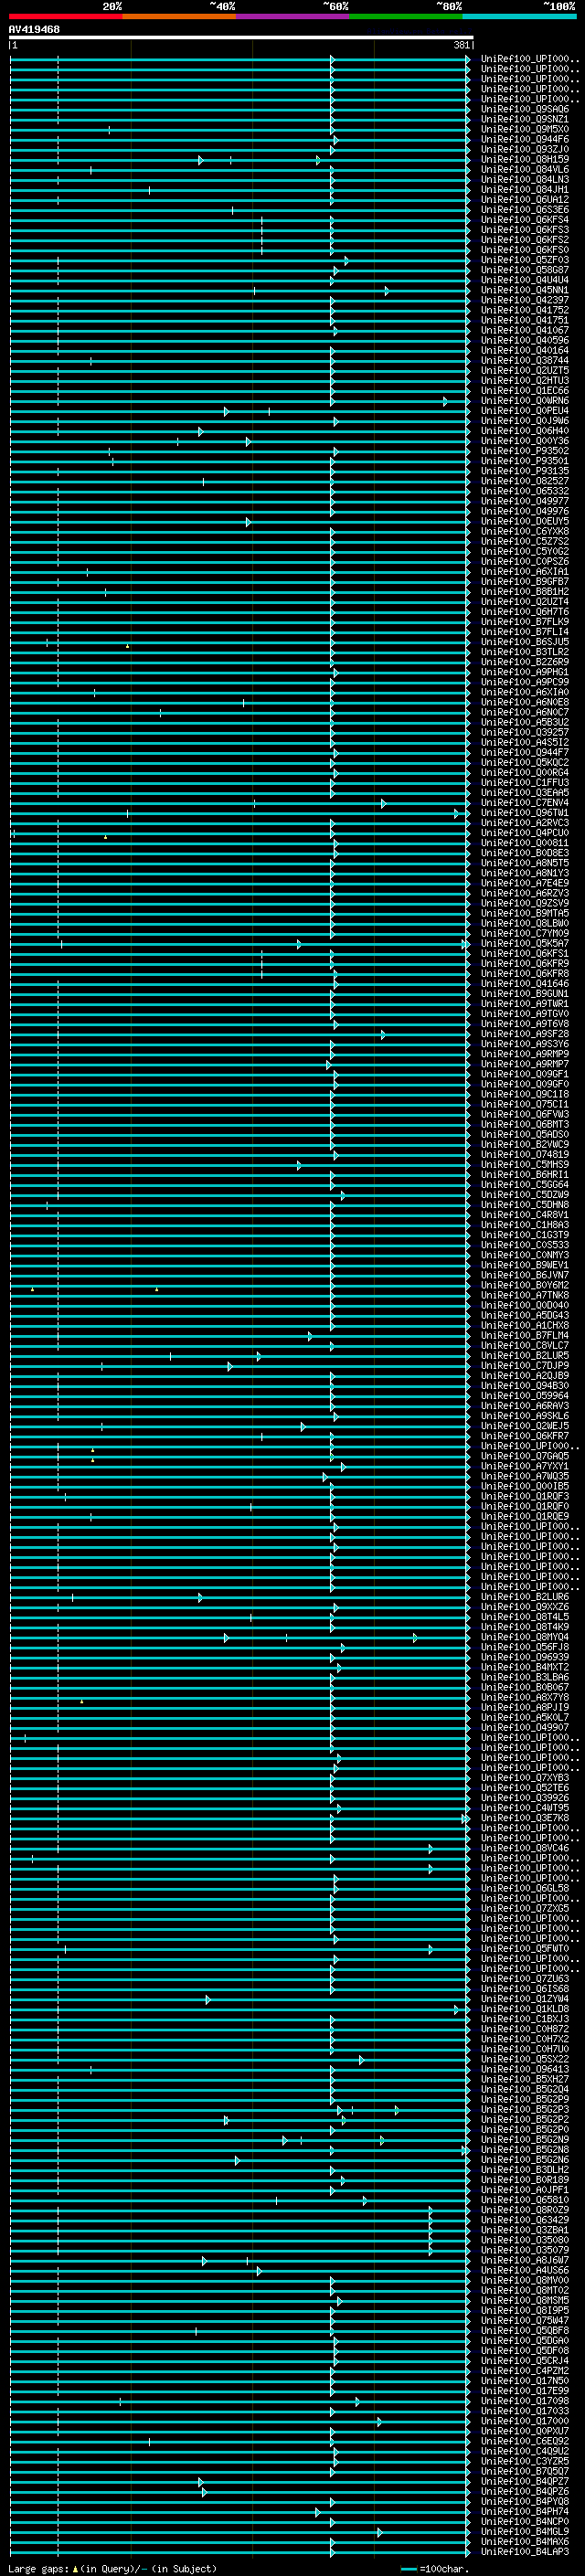This screenshot has width=585, height=2576.
Task: Select hit label UniRef100_Q0WRN6
Action: (524, 401)
